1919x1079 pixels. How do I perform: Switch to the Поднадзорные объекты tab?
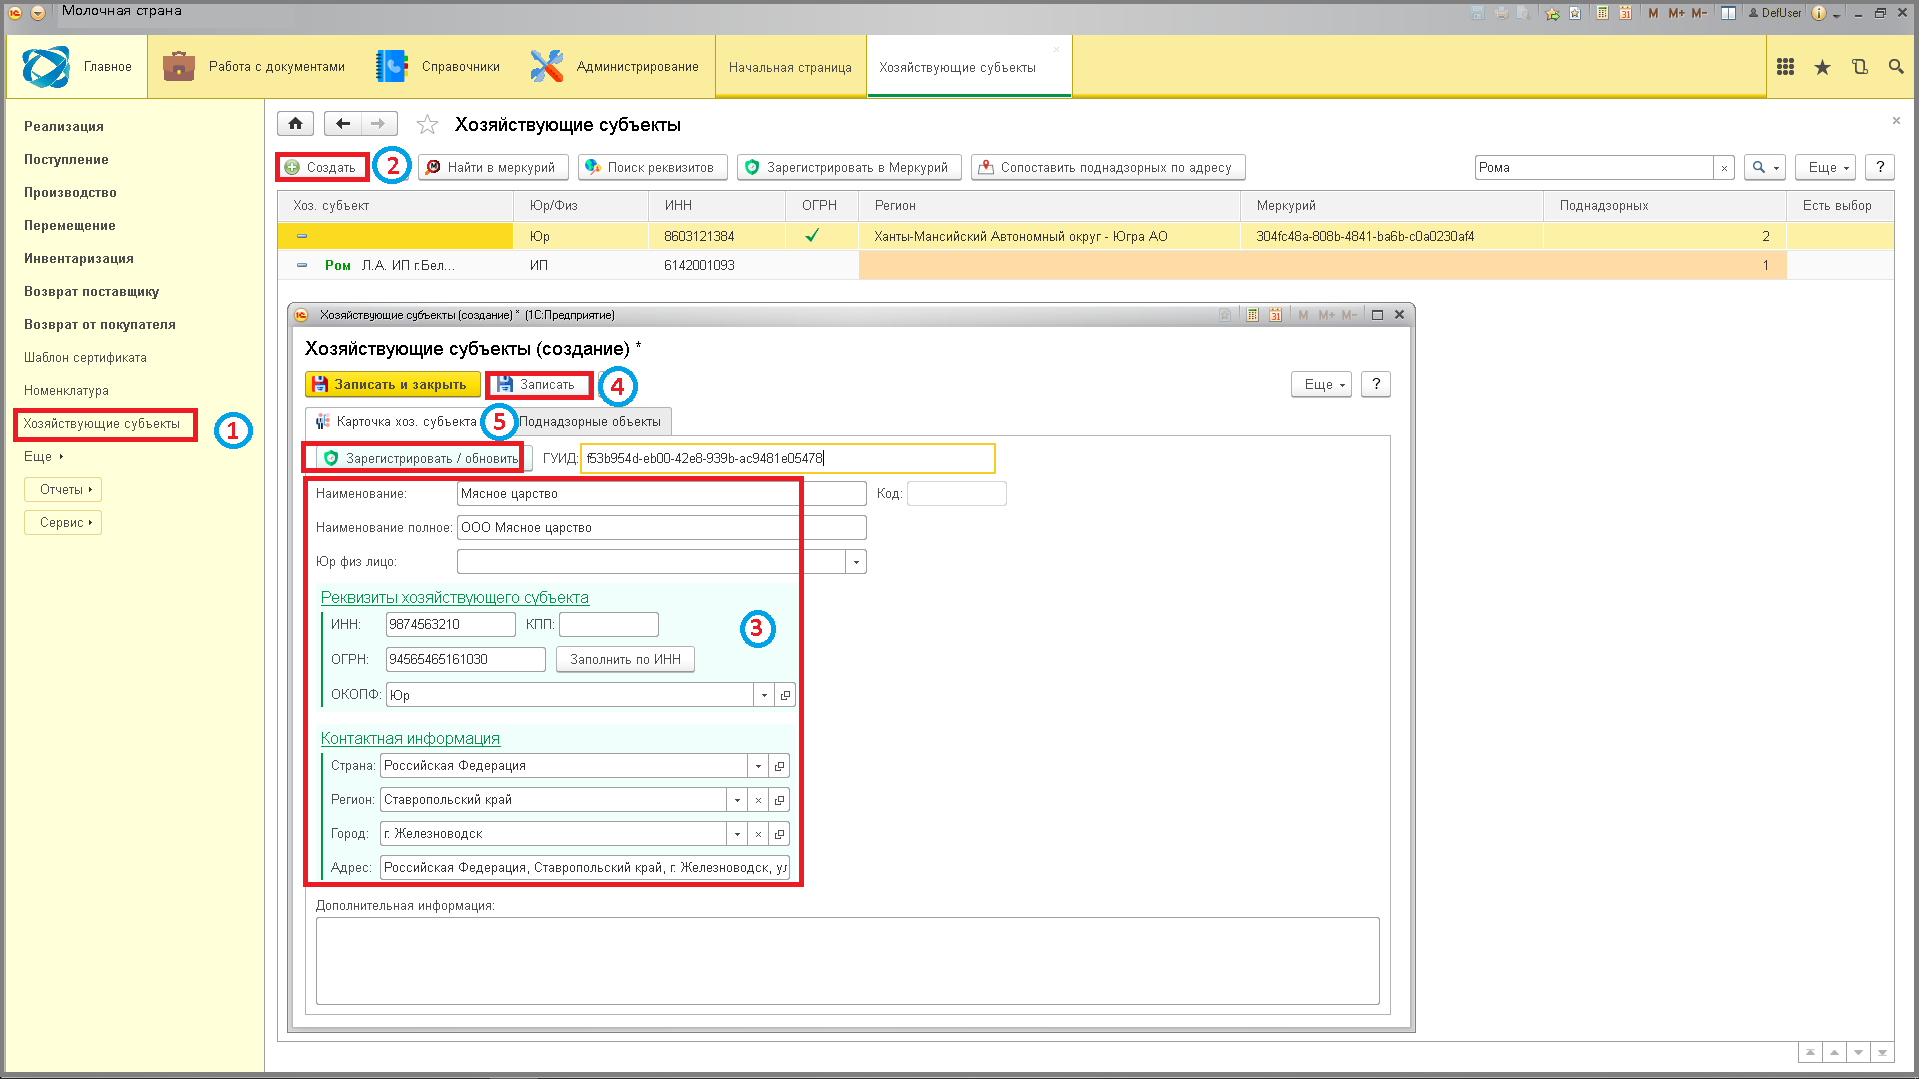pos(589,422)
